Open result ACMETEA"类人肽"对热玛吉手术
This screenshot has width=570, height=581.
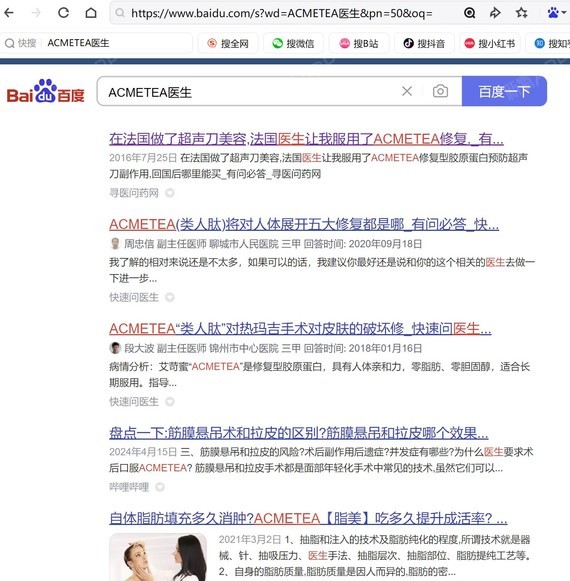pyautogui.click(x=300, y=329)
